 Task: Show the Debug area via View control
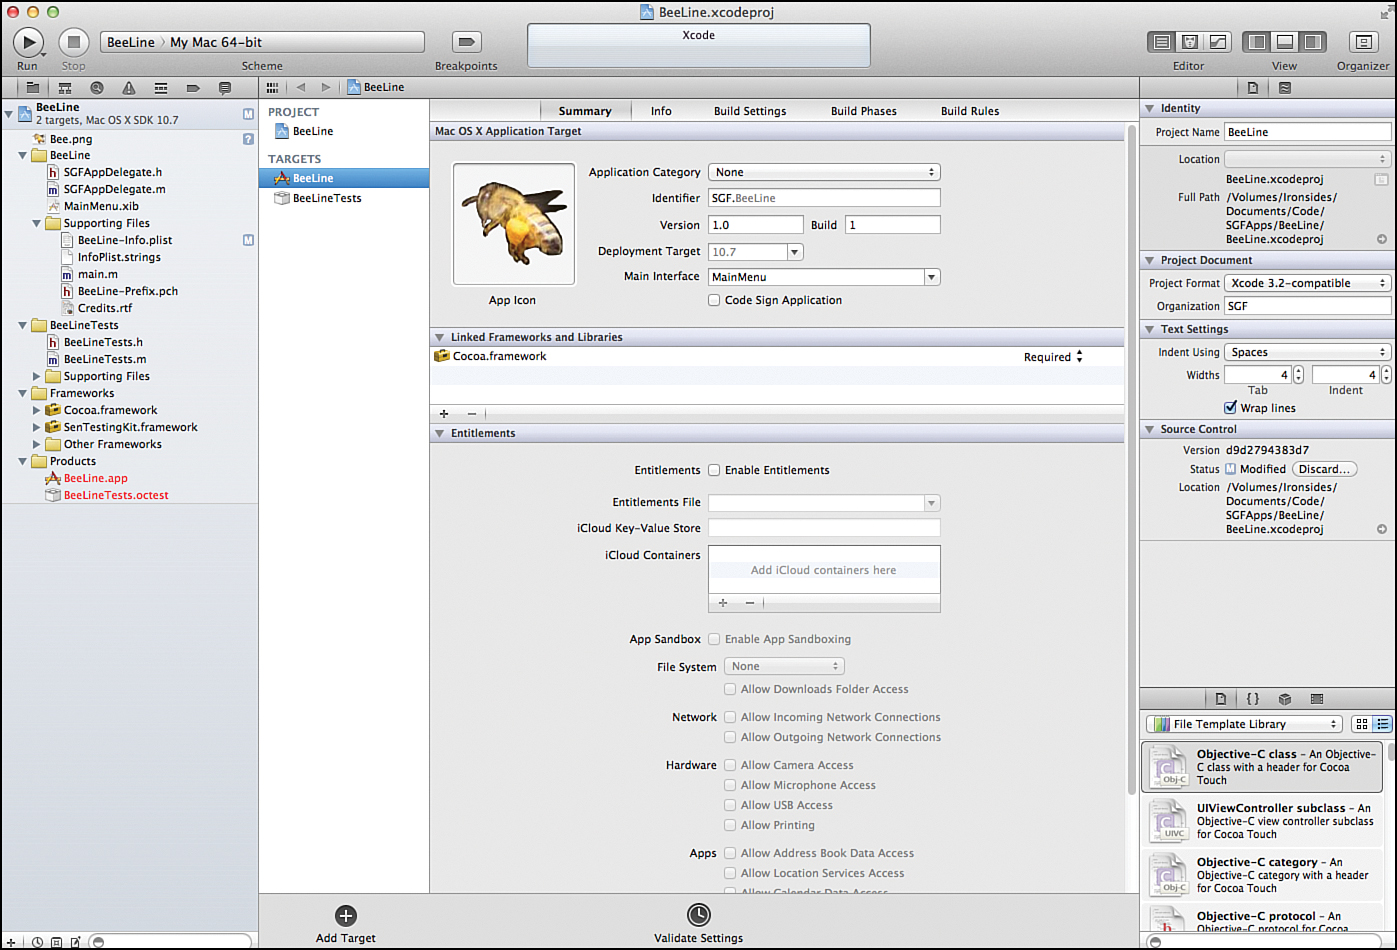pos(1285,42)
